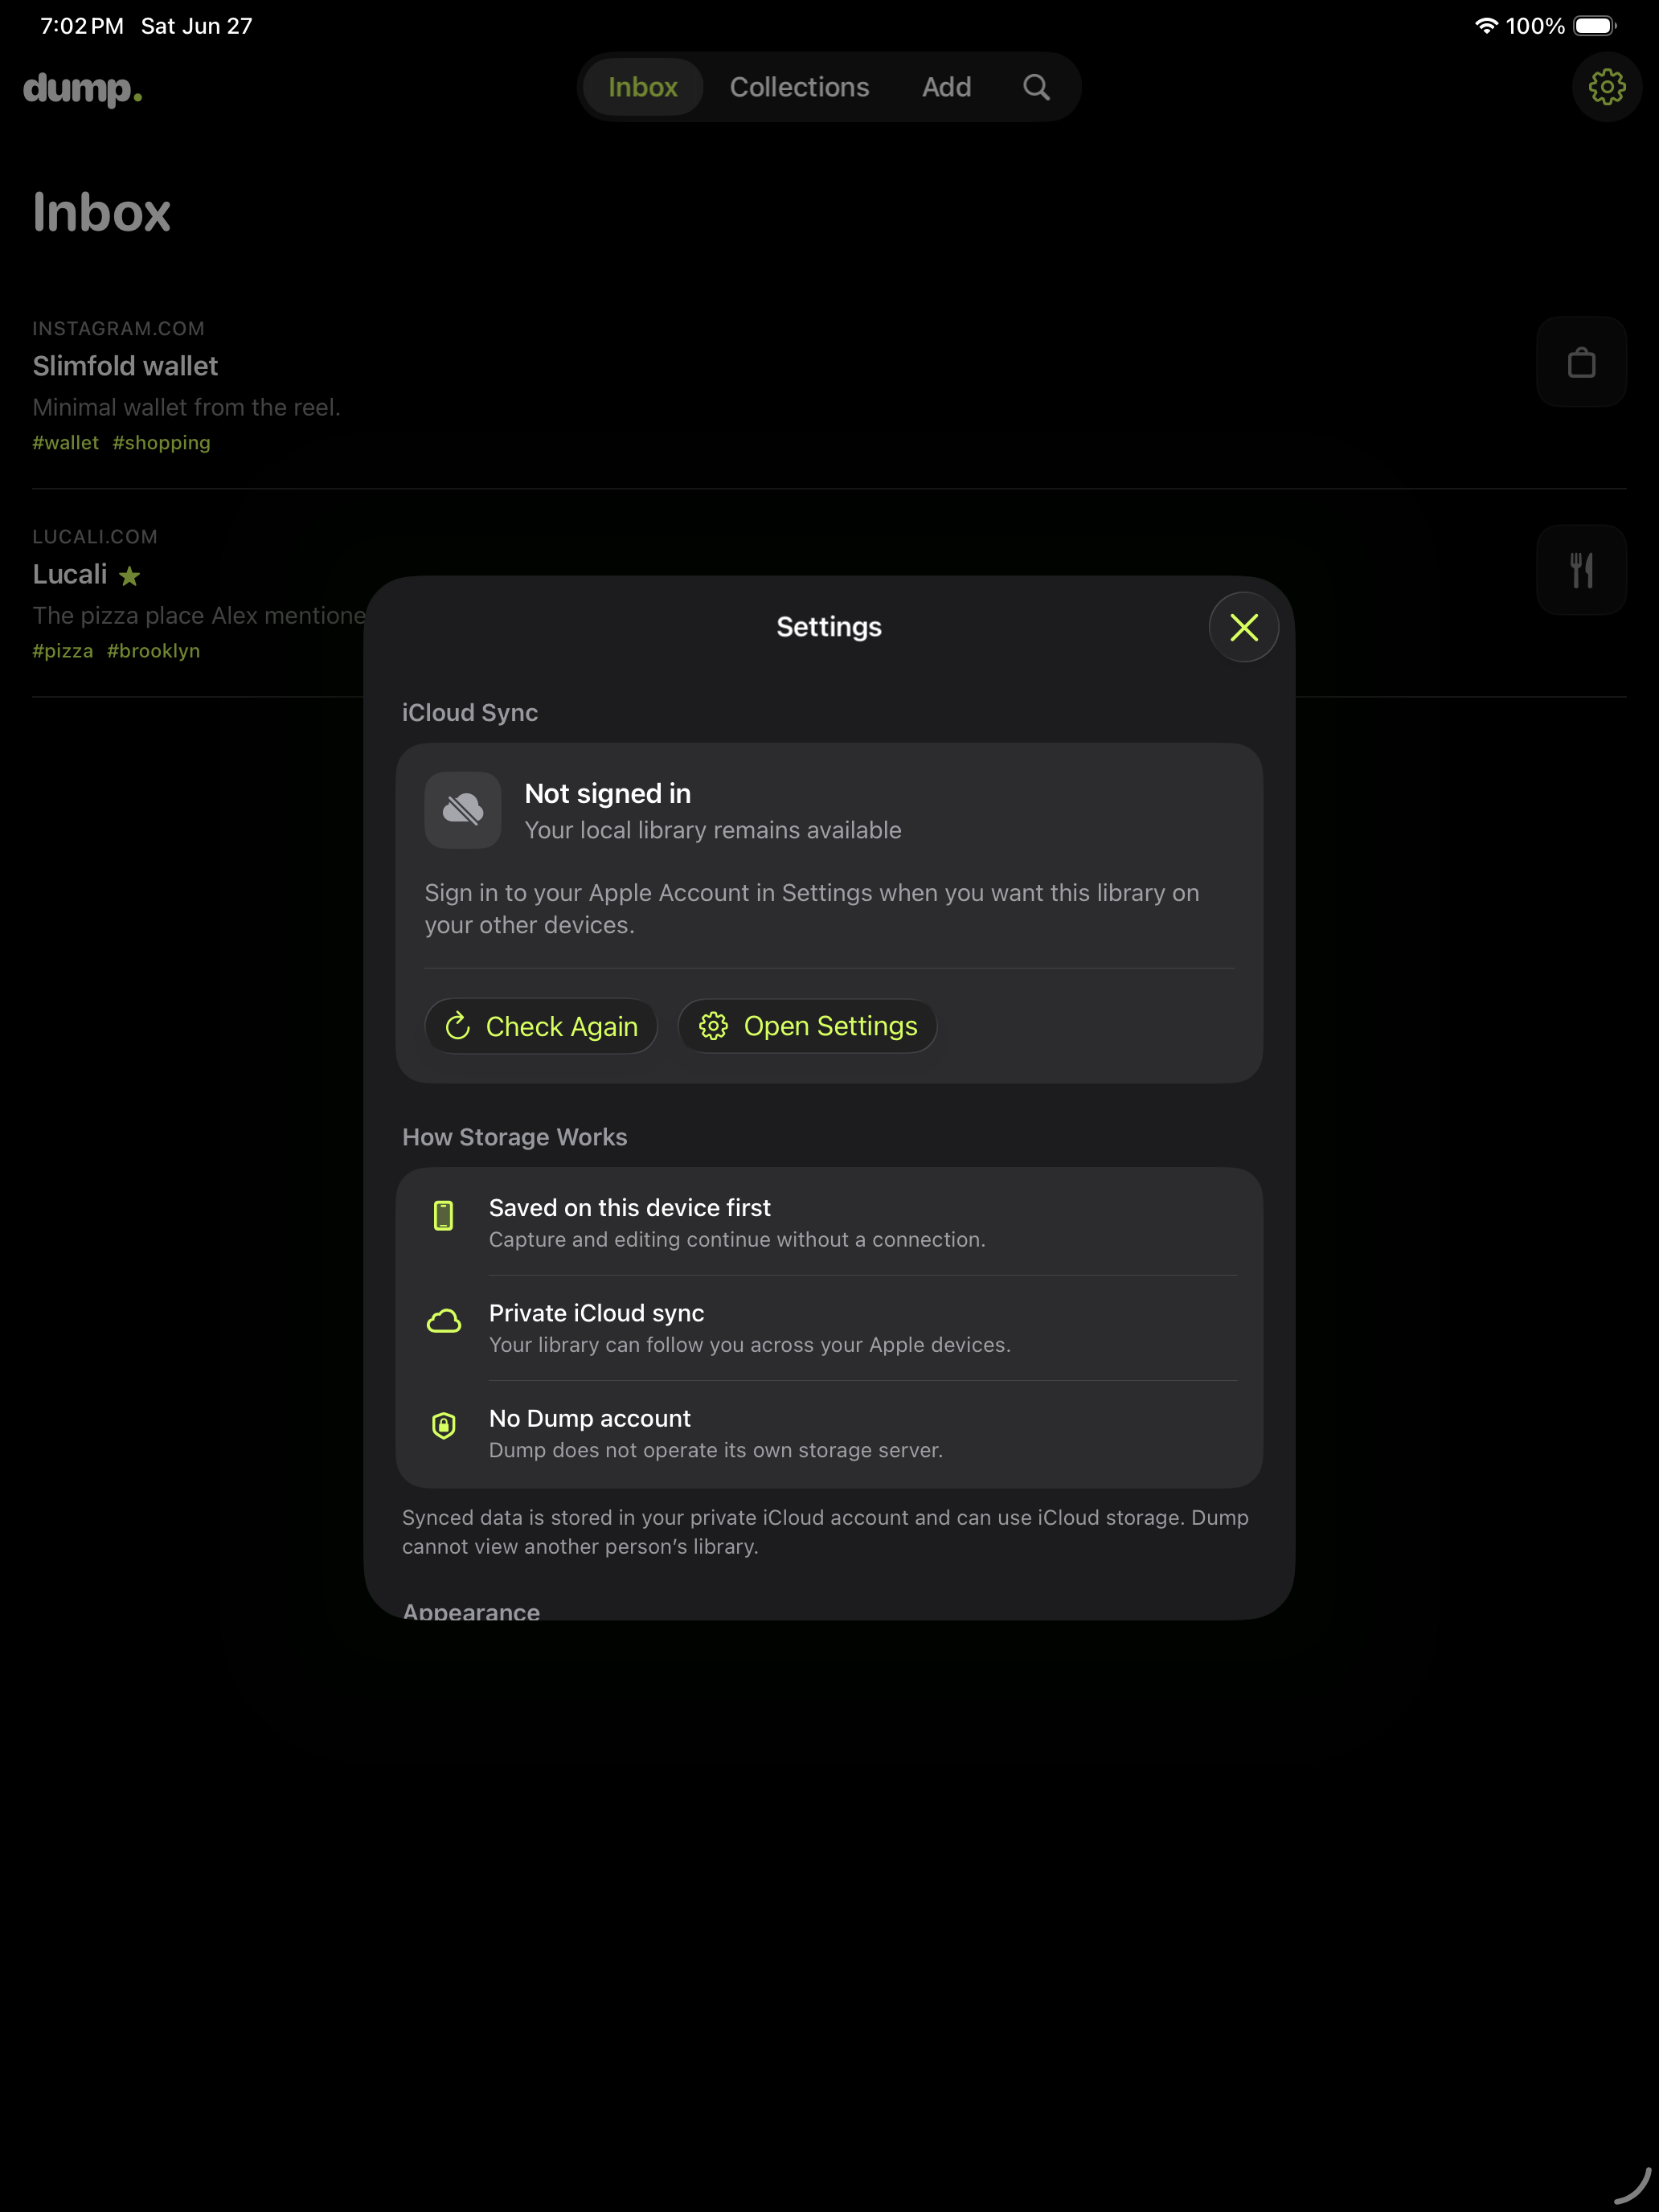Open the Slimfold wallet item
1659x2212 pixels.
pos(125,366)
